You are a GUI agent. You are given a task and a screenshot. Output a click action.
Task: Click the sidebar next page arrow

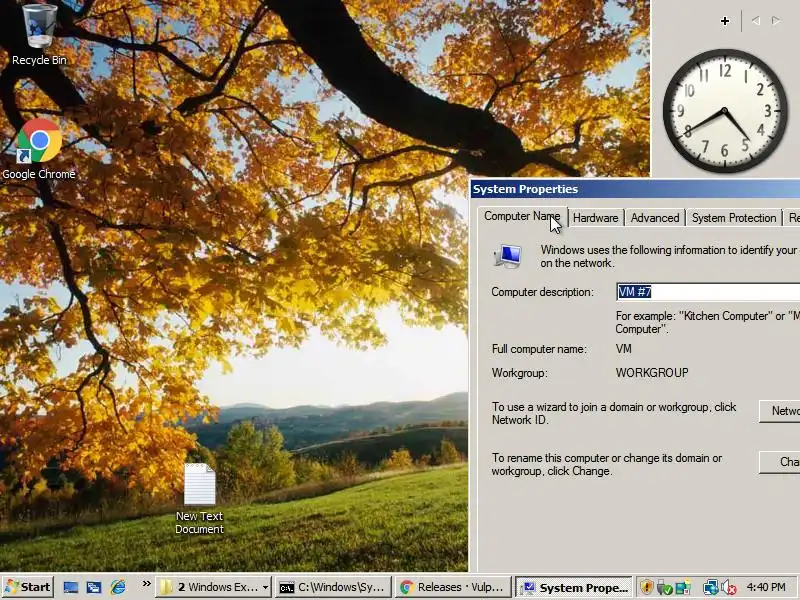click(x=777, y=21)
